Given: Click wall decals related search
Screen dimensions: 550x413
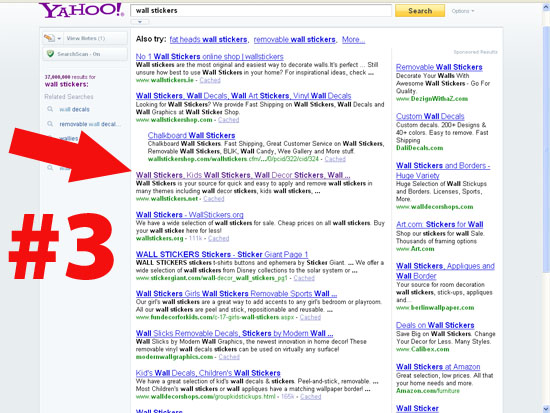Looking at the screenshot, I should (x=74, y=109).
